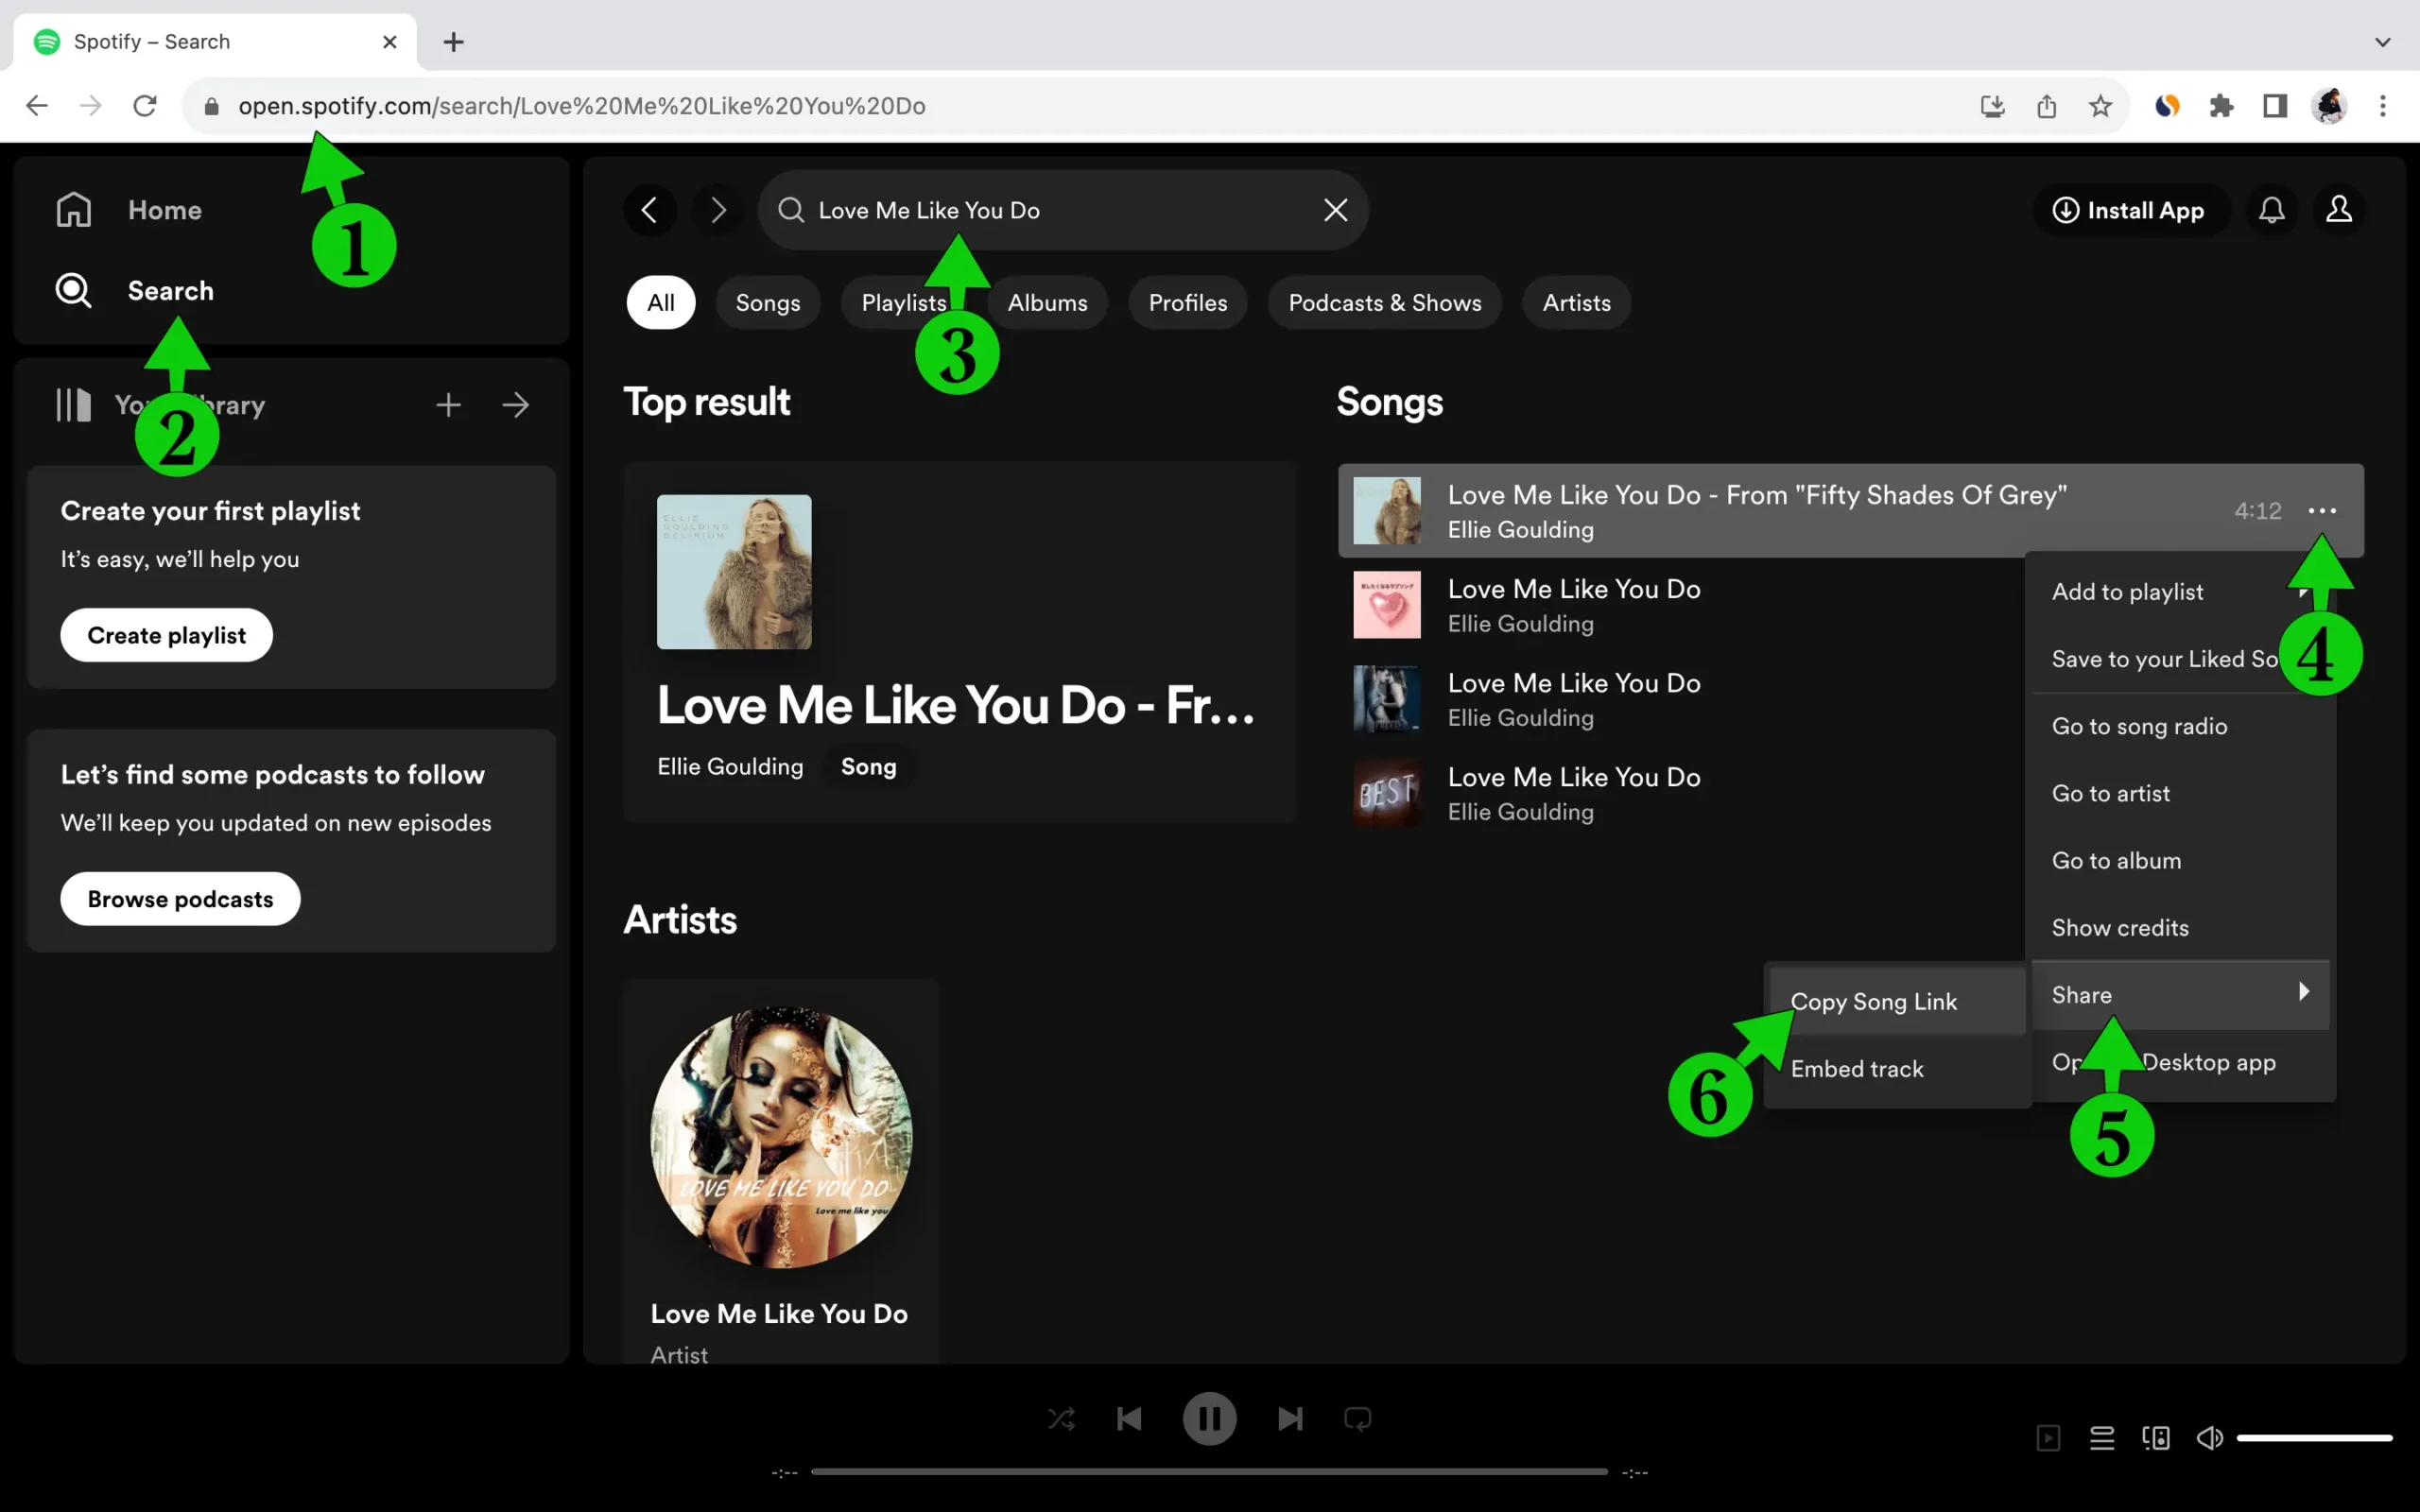The height and width of the screenshot is (1512, 2420).
Task: Skip to next track
Action: point(1290,1419)
